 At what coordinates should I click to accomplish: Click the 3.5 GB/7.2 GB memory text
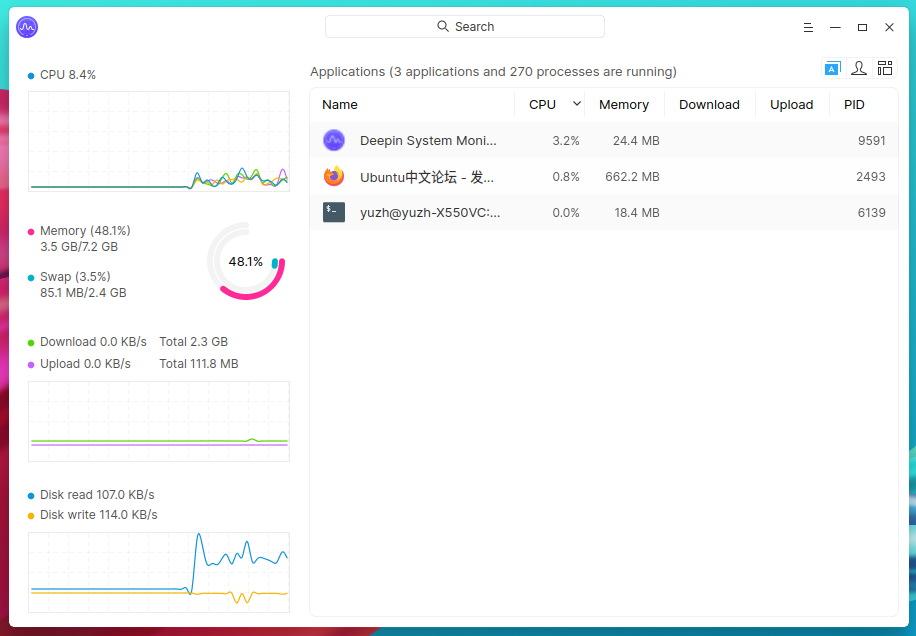(79, 246)
